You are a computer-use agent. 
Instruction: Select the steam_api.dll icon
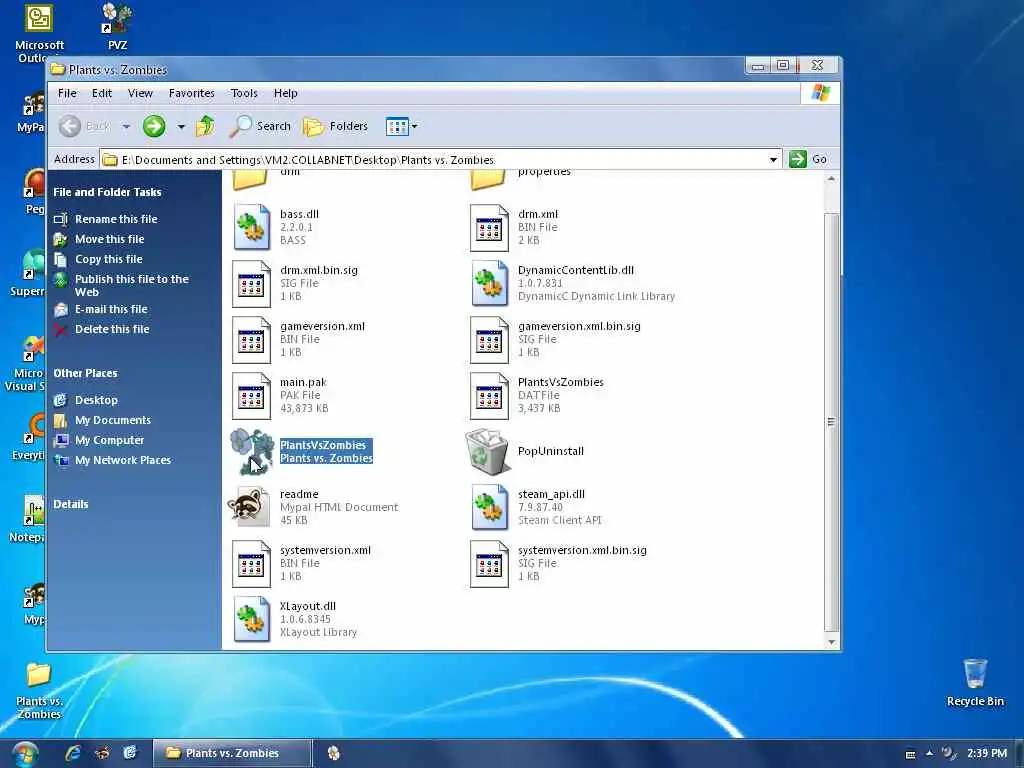tap(489, 507)
